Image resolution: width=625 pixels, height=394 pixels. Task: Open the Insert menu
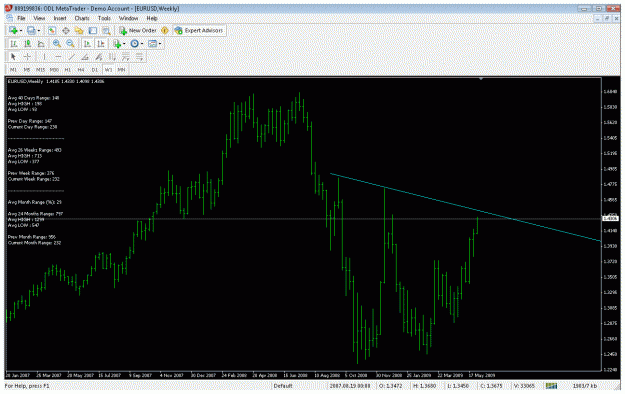click(x=60, y=18)
